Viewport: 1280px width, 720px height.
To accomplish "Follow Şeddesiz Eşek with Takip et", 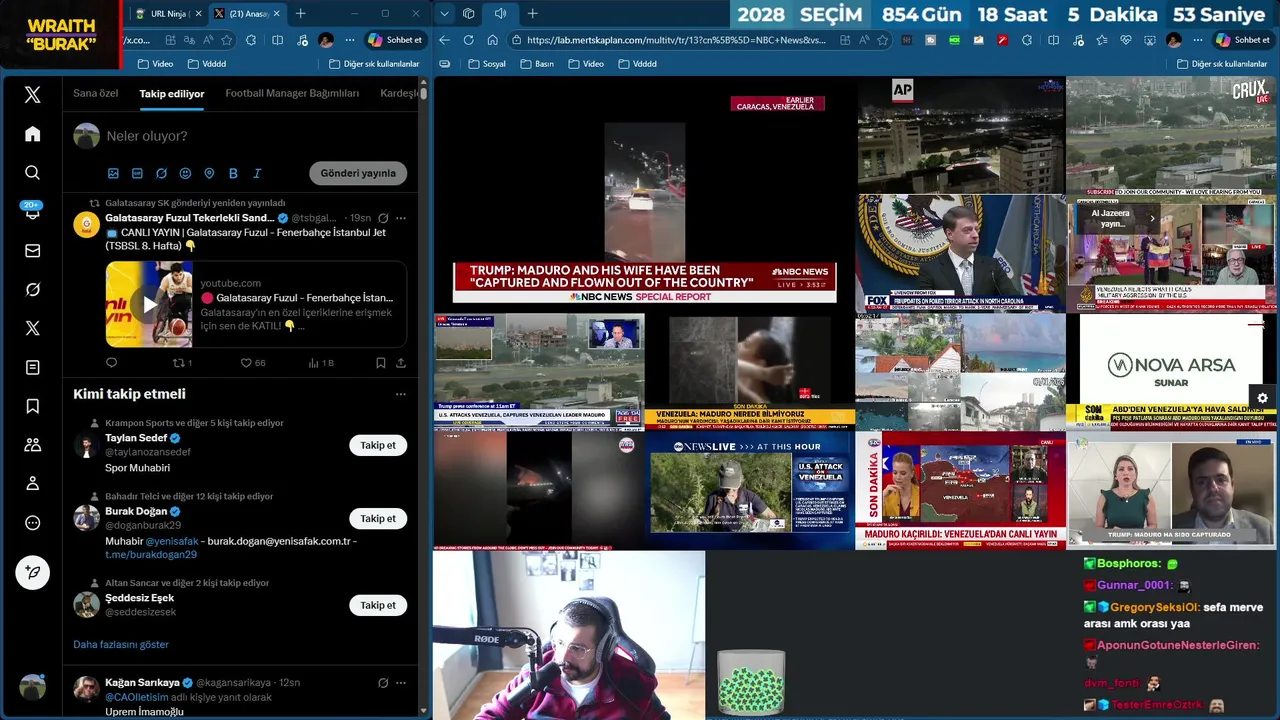I will [378, 605].
